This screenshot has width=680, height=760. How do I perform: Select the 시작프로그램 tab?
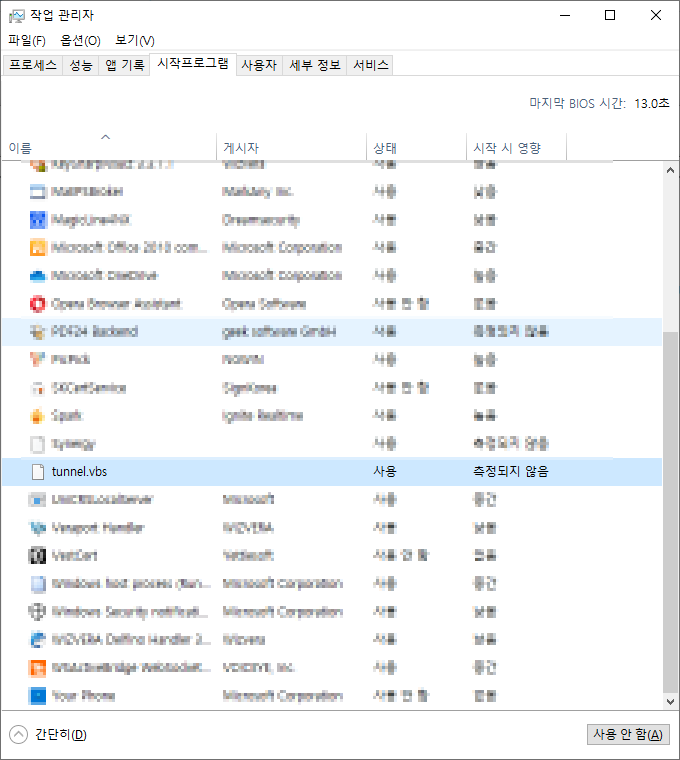click(x=193, y=63)
